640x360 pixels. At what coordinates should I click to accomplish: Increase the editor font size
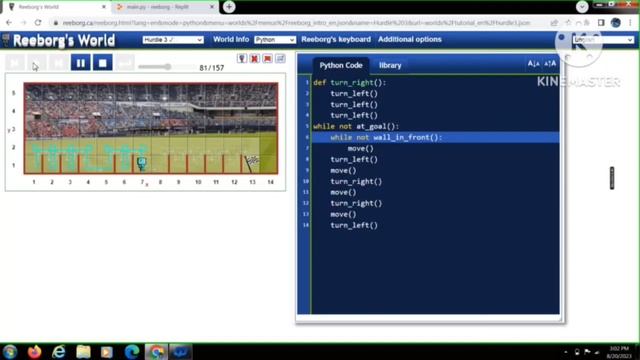pos(550,64)
